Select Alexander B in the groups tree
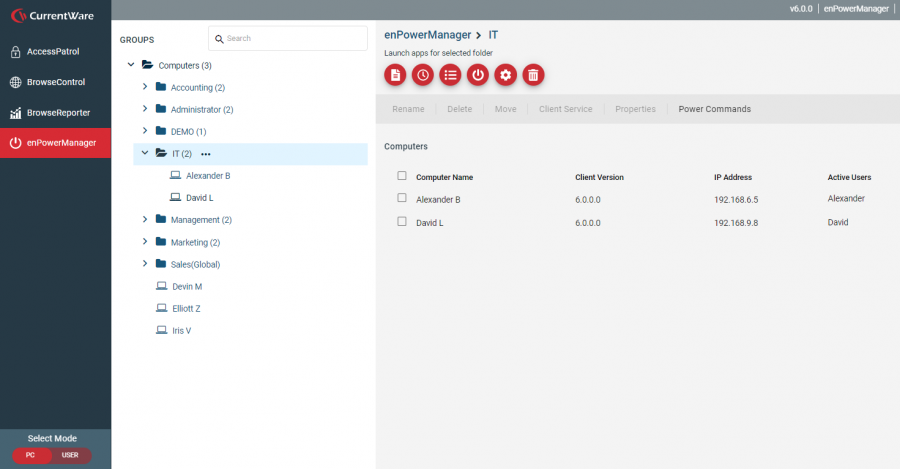This screenshot has width=900, height=469. click(x=208, y=176)
